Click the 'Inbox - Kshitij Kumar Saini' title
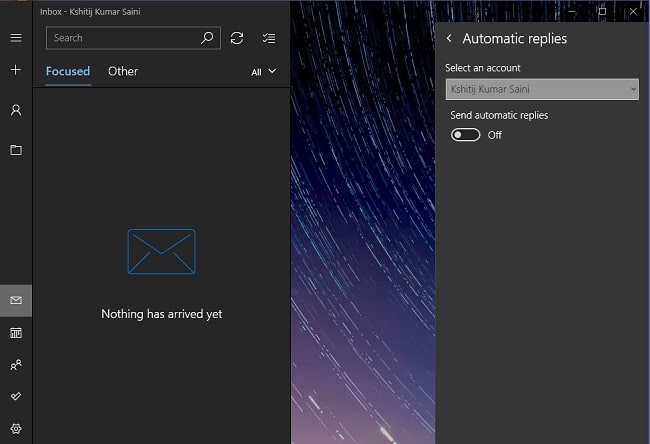 coord(90,12)
